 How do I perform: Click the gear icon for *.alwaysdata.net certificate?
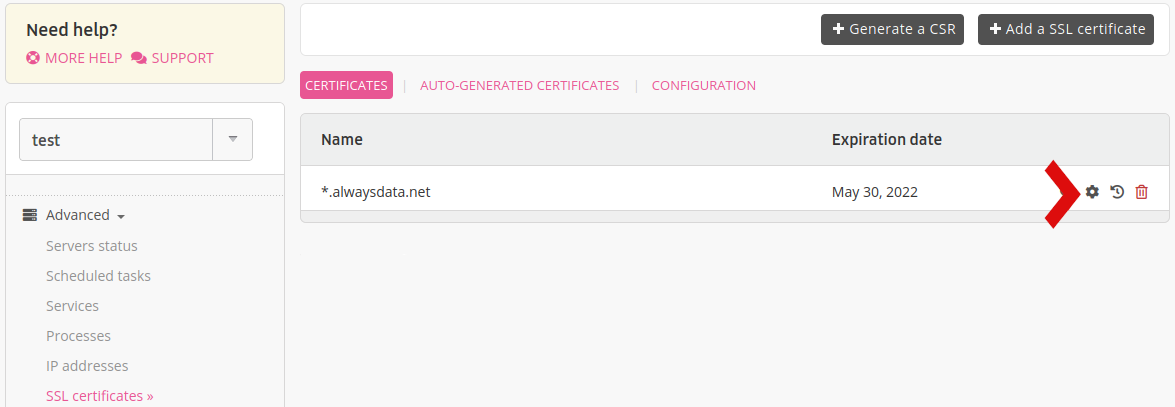(1092, 192)
